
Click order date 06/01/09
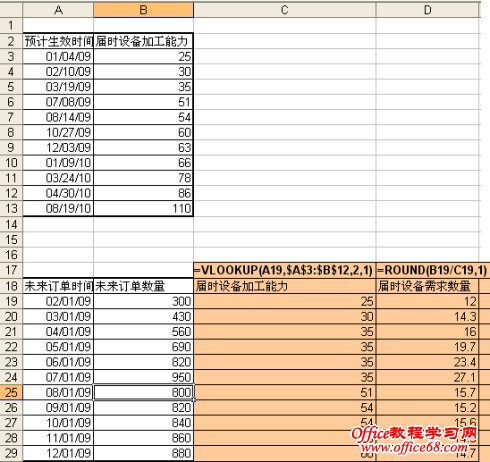[x=58, y=362]
